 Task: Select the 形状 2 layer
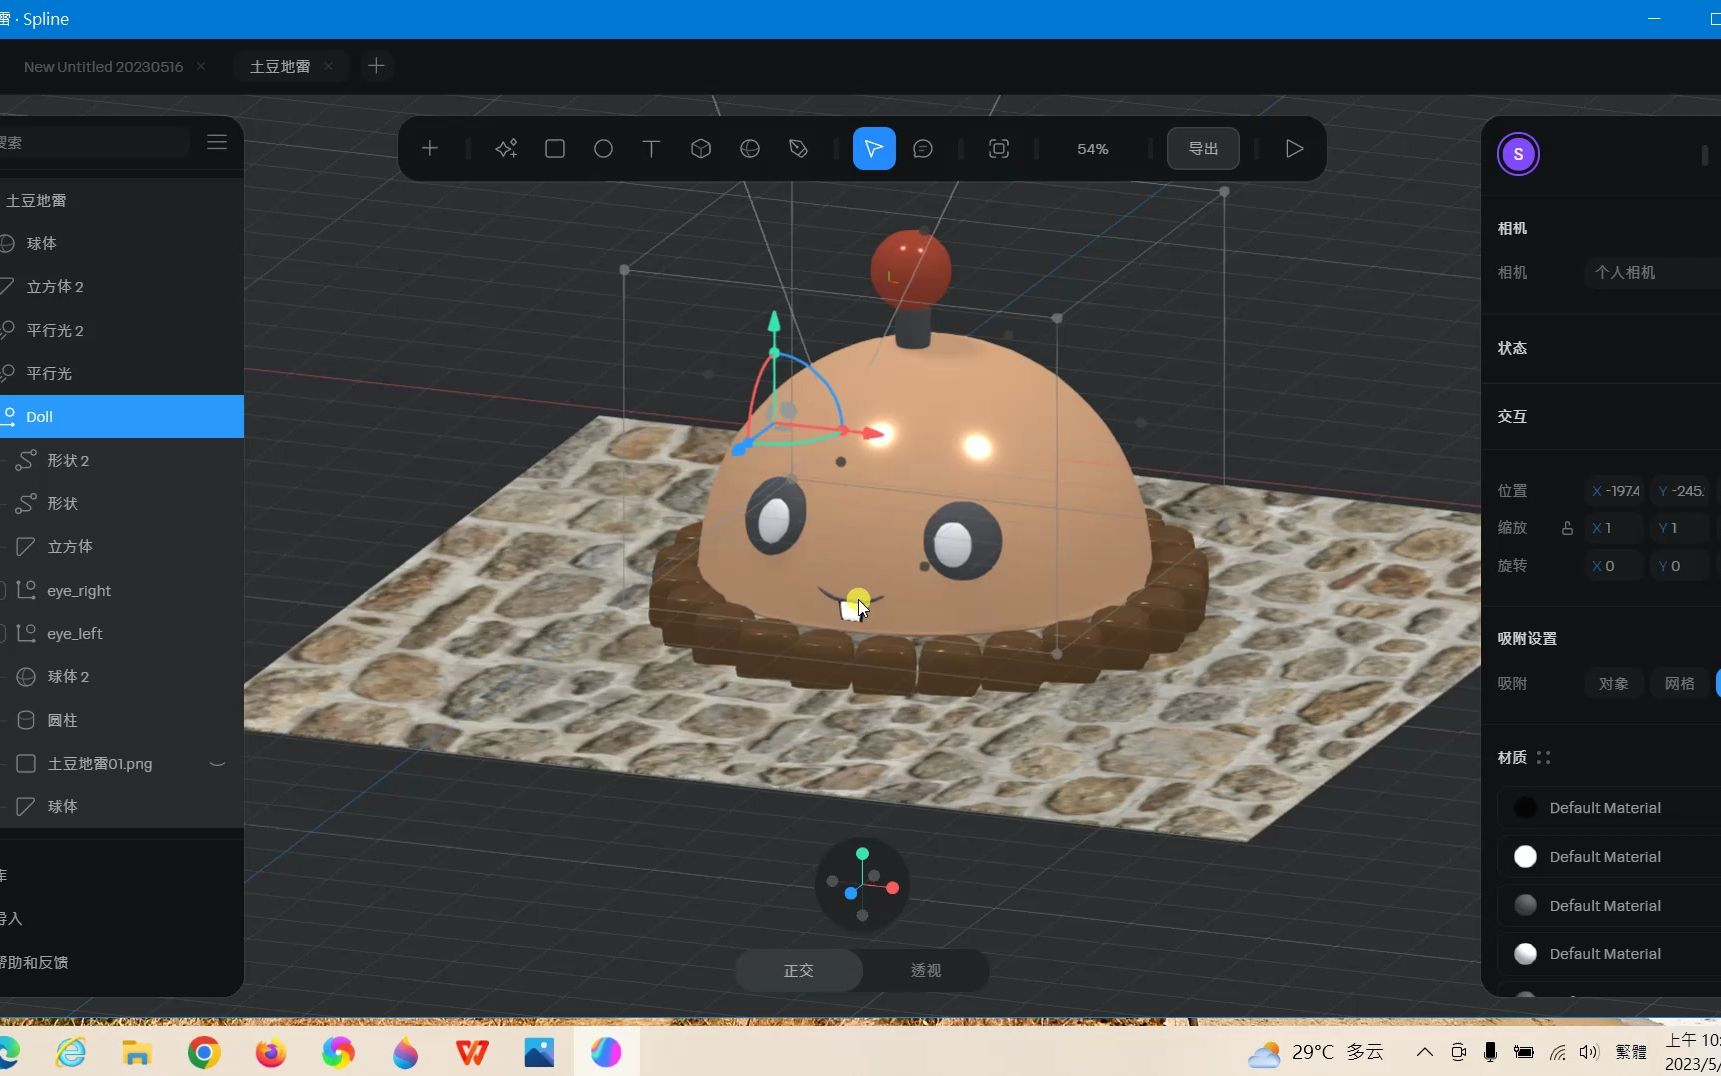(x=122, y=460)
